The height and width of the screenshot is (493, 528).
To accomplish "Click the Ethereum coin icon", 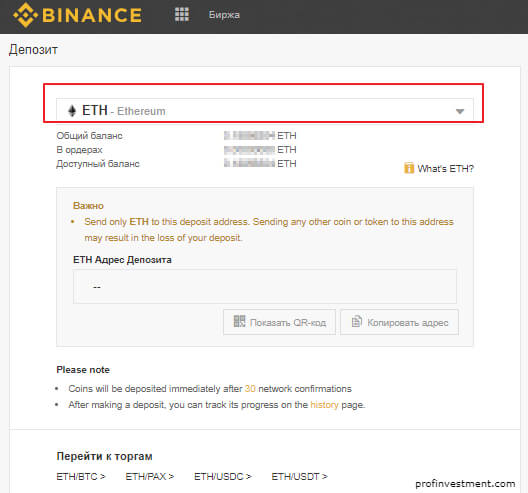I will [x=72, y=110].
